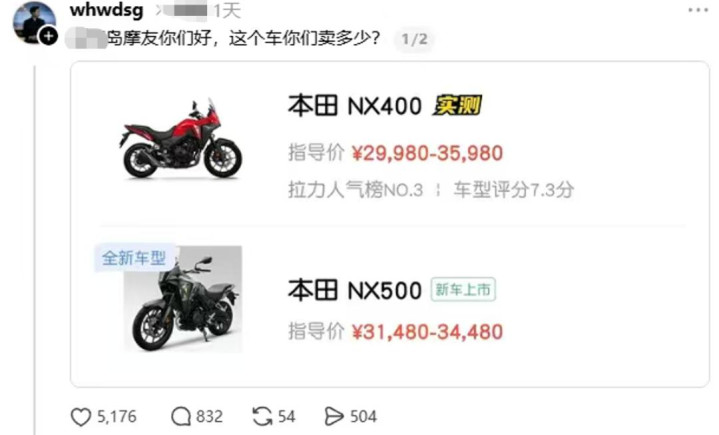
Task: Click the NX400 price ¥29,980-35,980
Action: click(x=427, y=153)
